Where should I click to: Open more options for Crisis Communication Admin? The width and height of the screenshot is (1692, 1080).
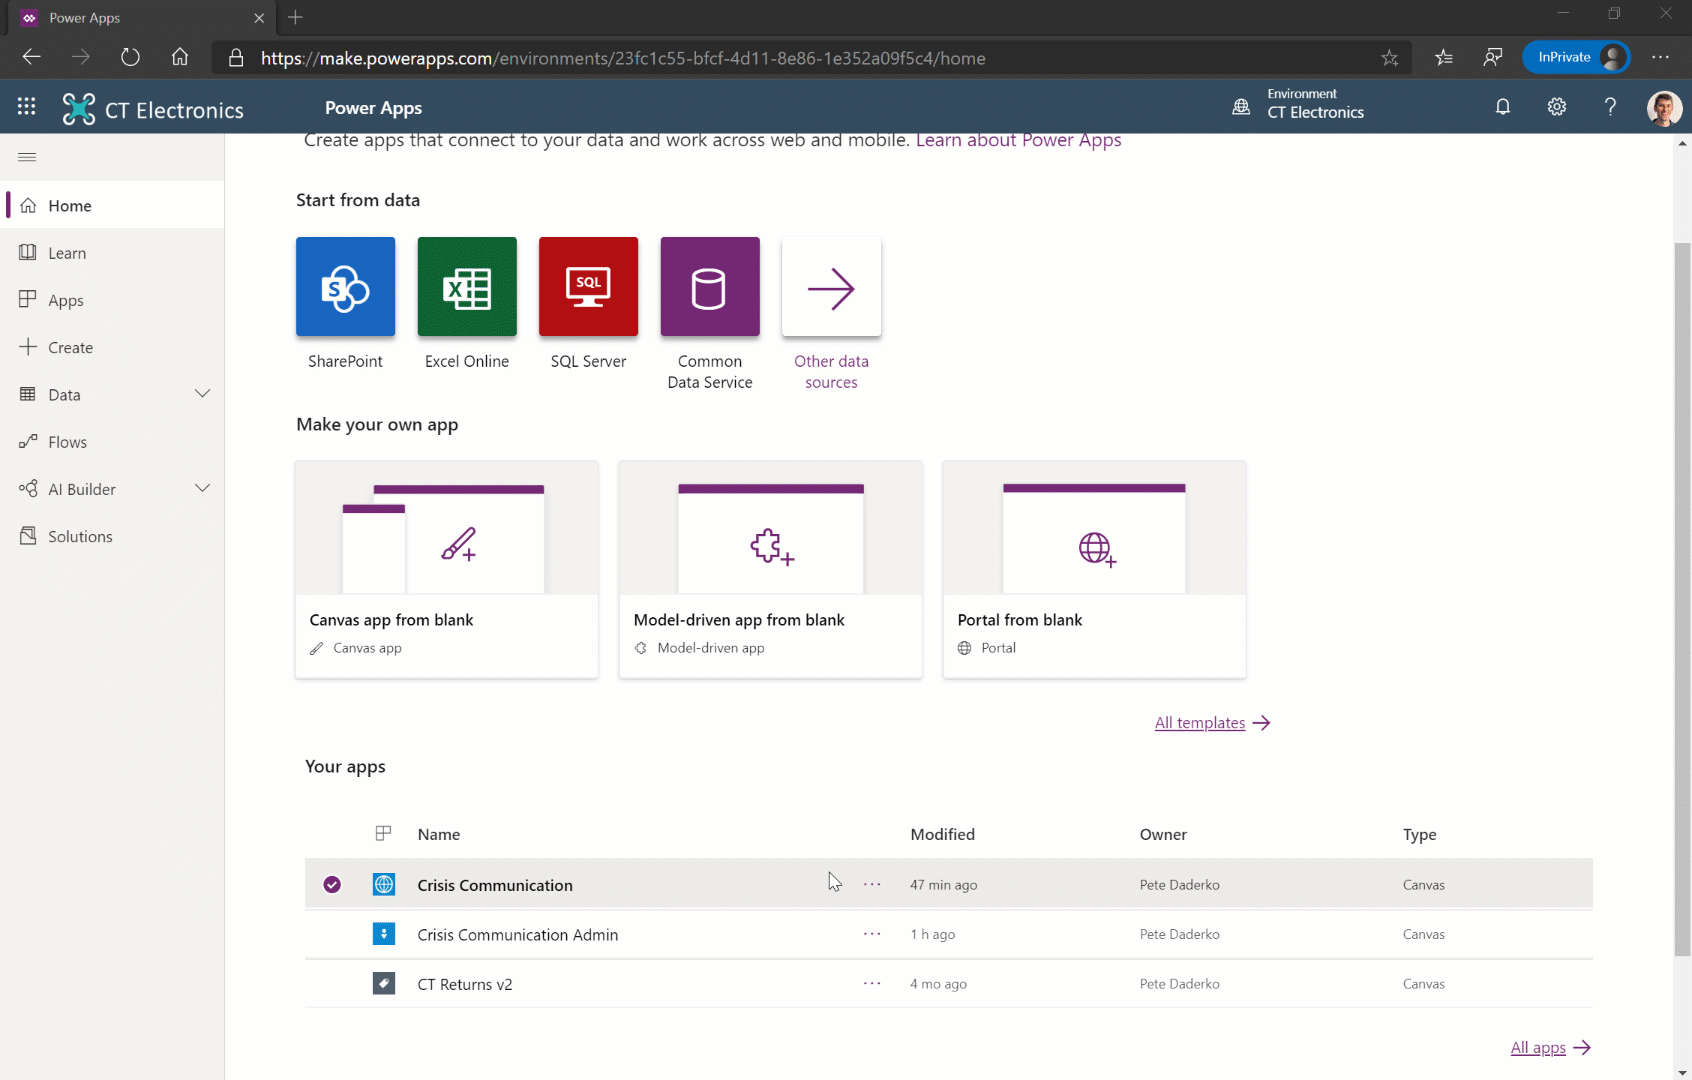pos(872,934)
